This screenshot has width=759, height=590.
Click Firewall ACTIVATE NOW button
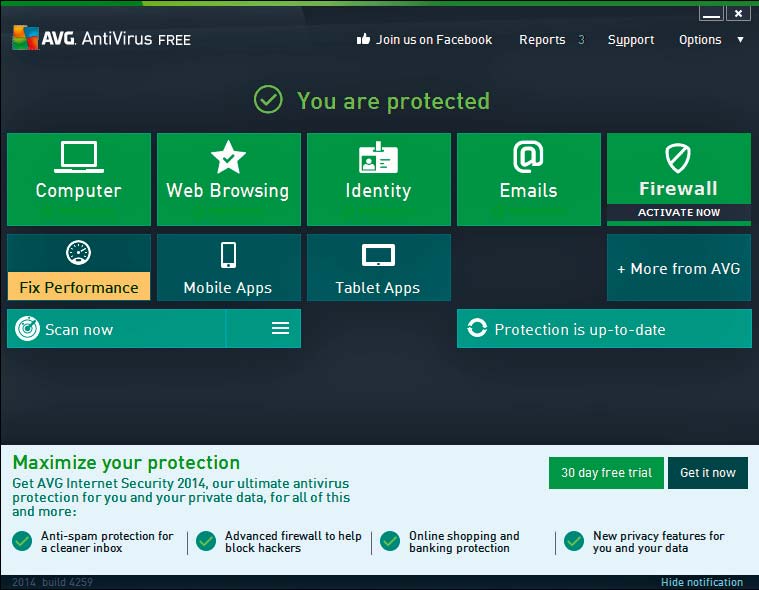point(679,212)
